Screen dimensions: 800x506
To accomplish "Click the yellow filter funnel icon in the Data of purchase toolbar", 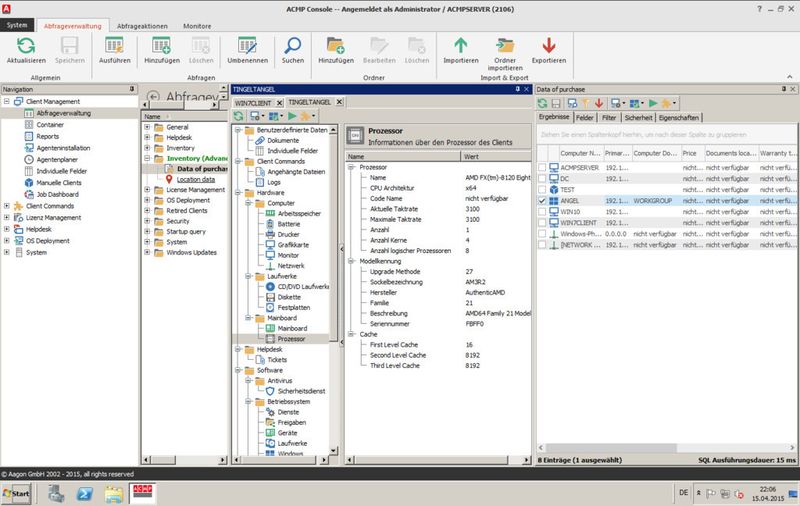I will click(x=586, y=104).
